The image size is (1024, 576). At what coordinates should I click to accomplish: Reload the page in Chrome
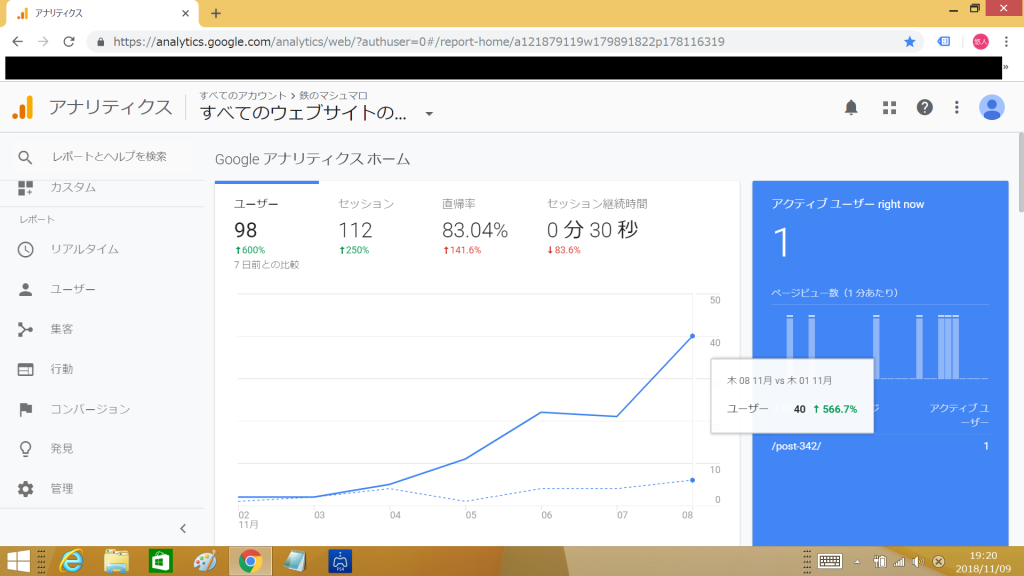pyautogui.click(x=69, y=42)
